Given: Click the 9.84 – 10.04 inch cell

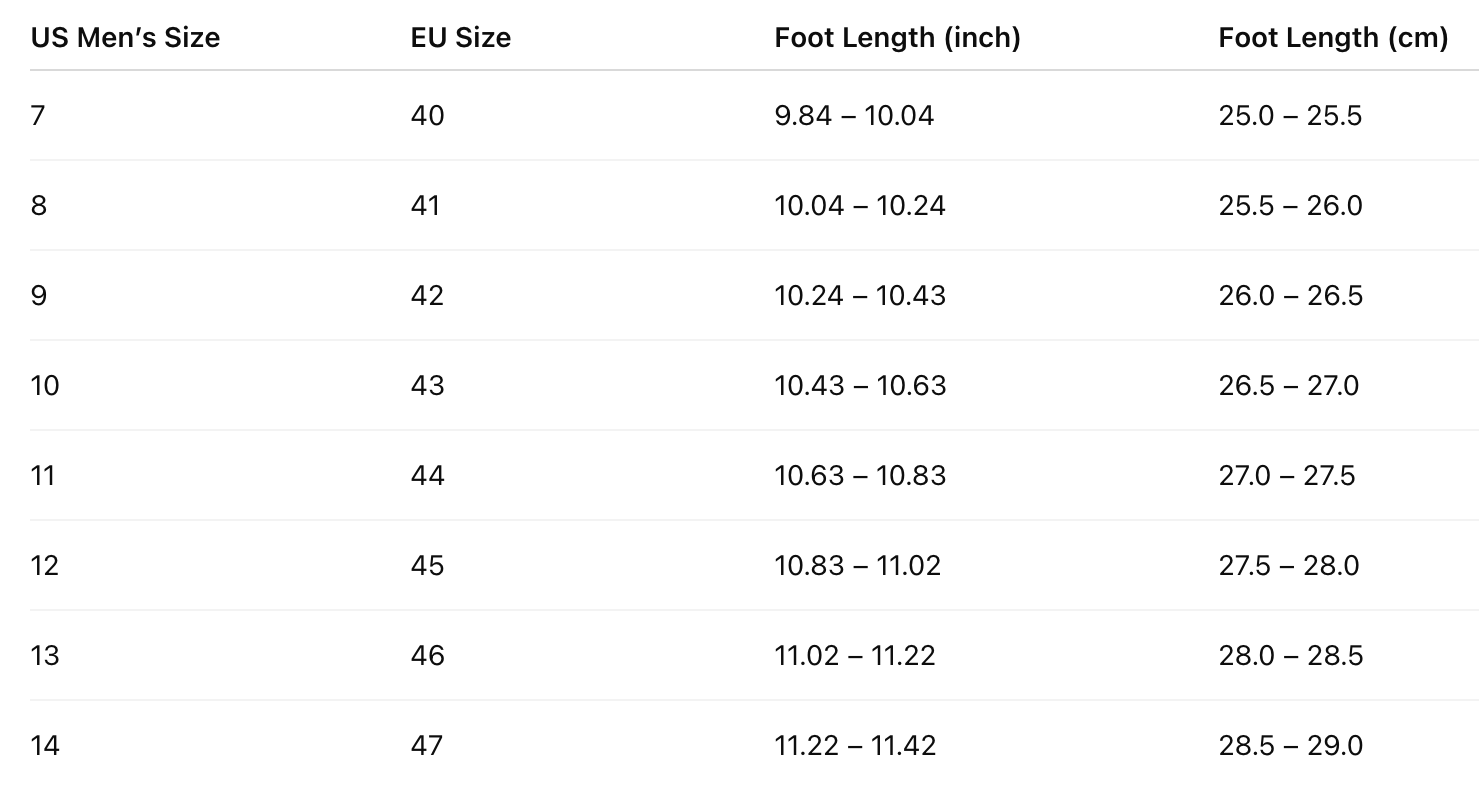Looking at the screenshot, I should (854, 116).
